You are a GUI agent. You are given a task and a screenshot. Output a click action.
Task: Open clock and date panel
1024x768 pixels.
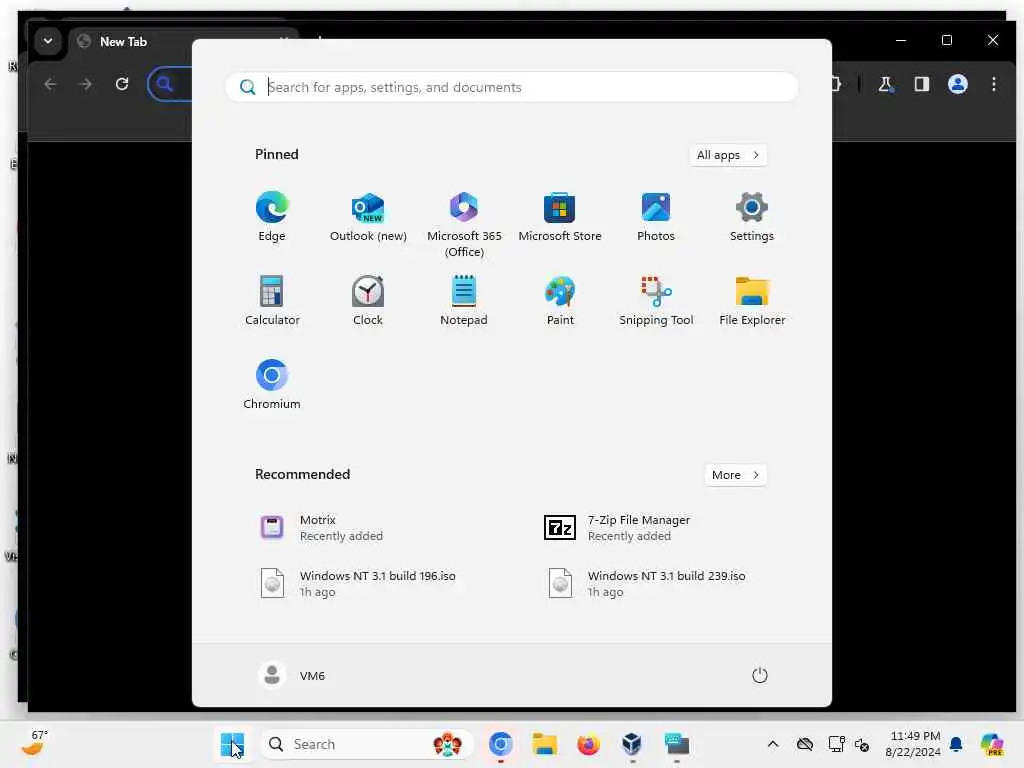pos(912,744)
